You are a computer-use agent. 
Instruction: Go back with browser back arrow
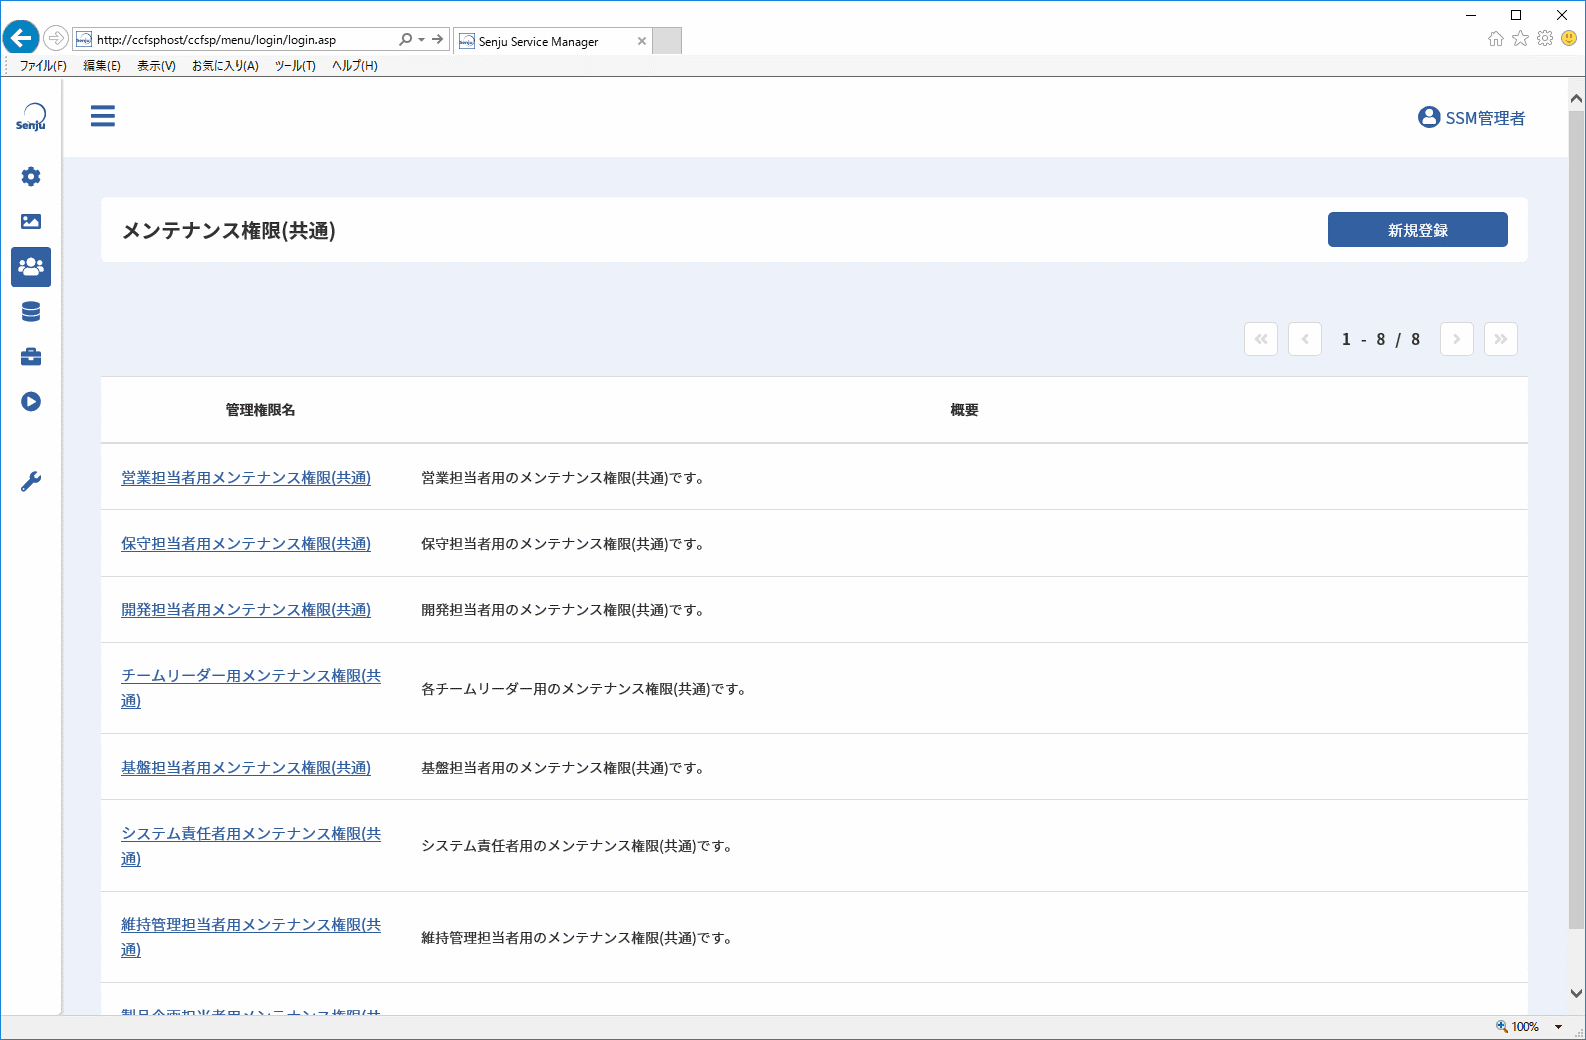21,39
